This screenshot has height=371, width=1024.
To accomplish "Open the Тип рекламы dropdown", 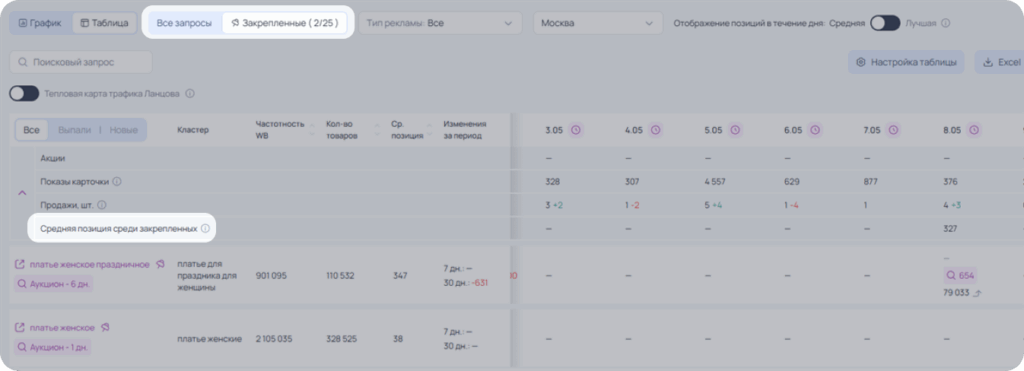I will (440, 24).
